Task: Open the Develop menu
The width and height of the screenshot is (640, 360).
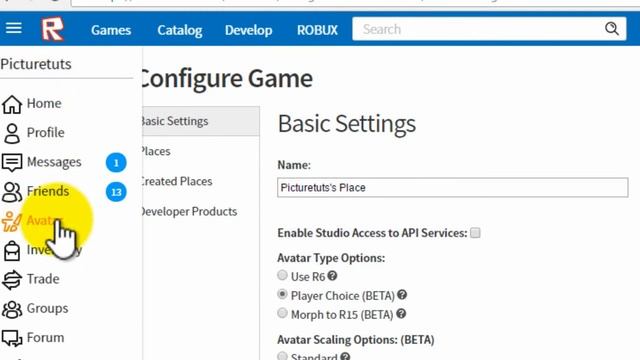Action: coord(248,30)
